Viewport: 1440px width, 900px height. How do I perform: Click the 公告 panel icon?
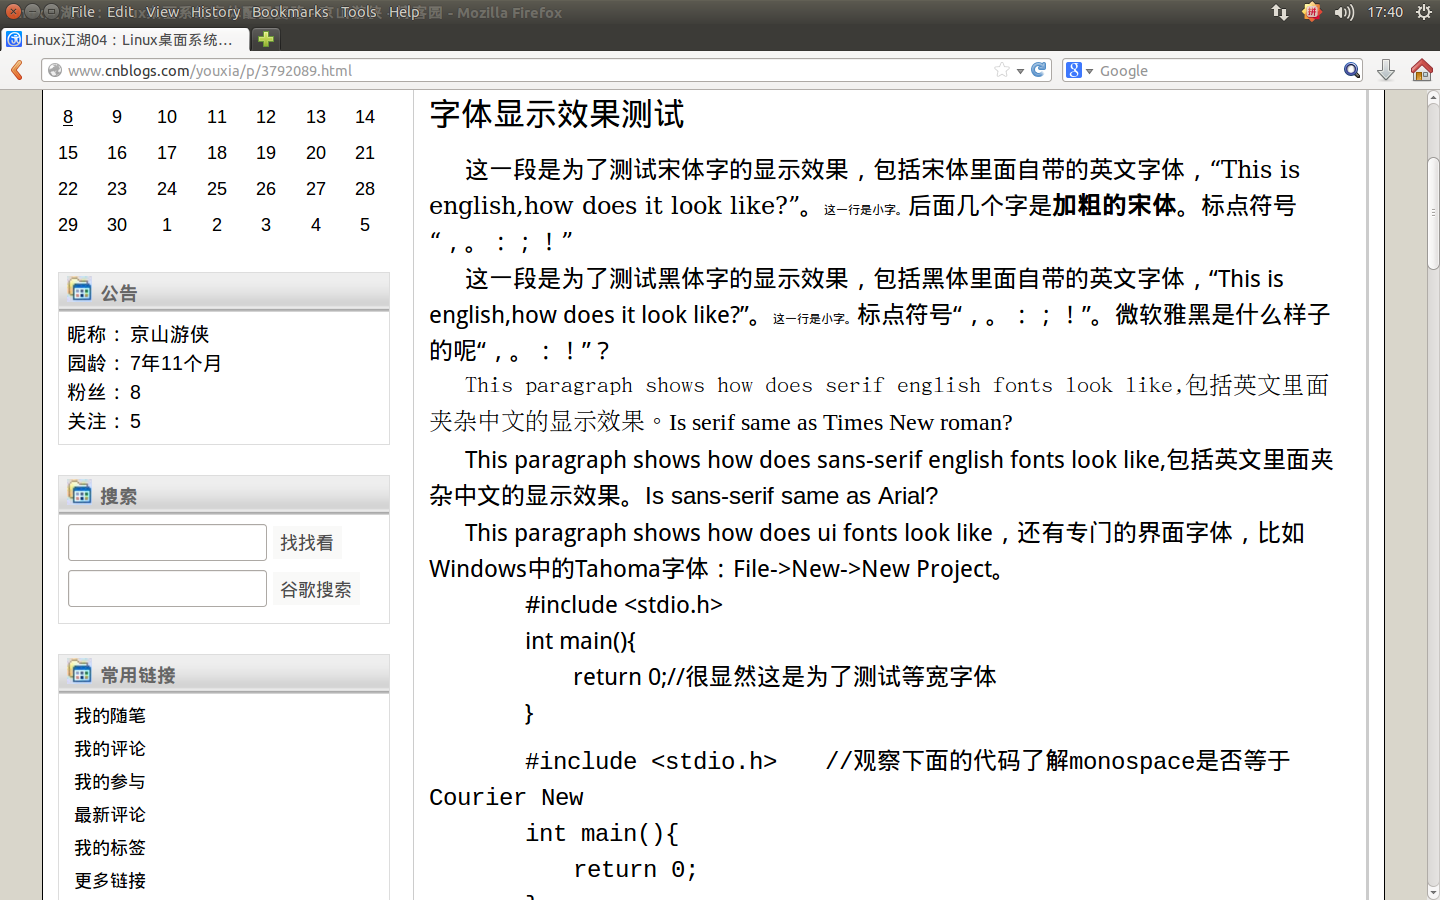(80, 290)
